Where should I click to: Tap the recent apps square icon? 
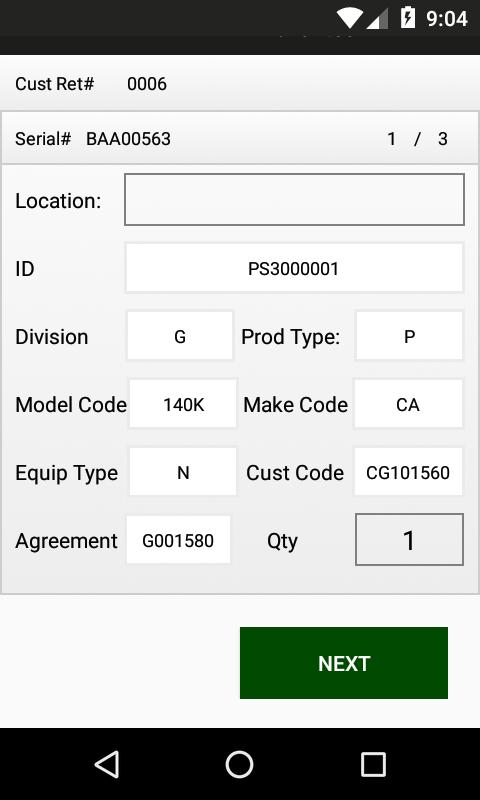point(373,764)
